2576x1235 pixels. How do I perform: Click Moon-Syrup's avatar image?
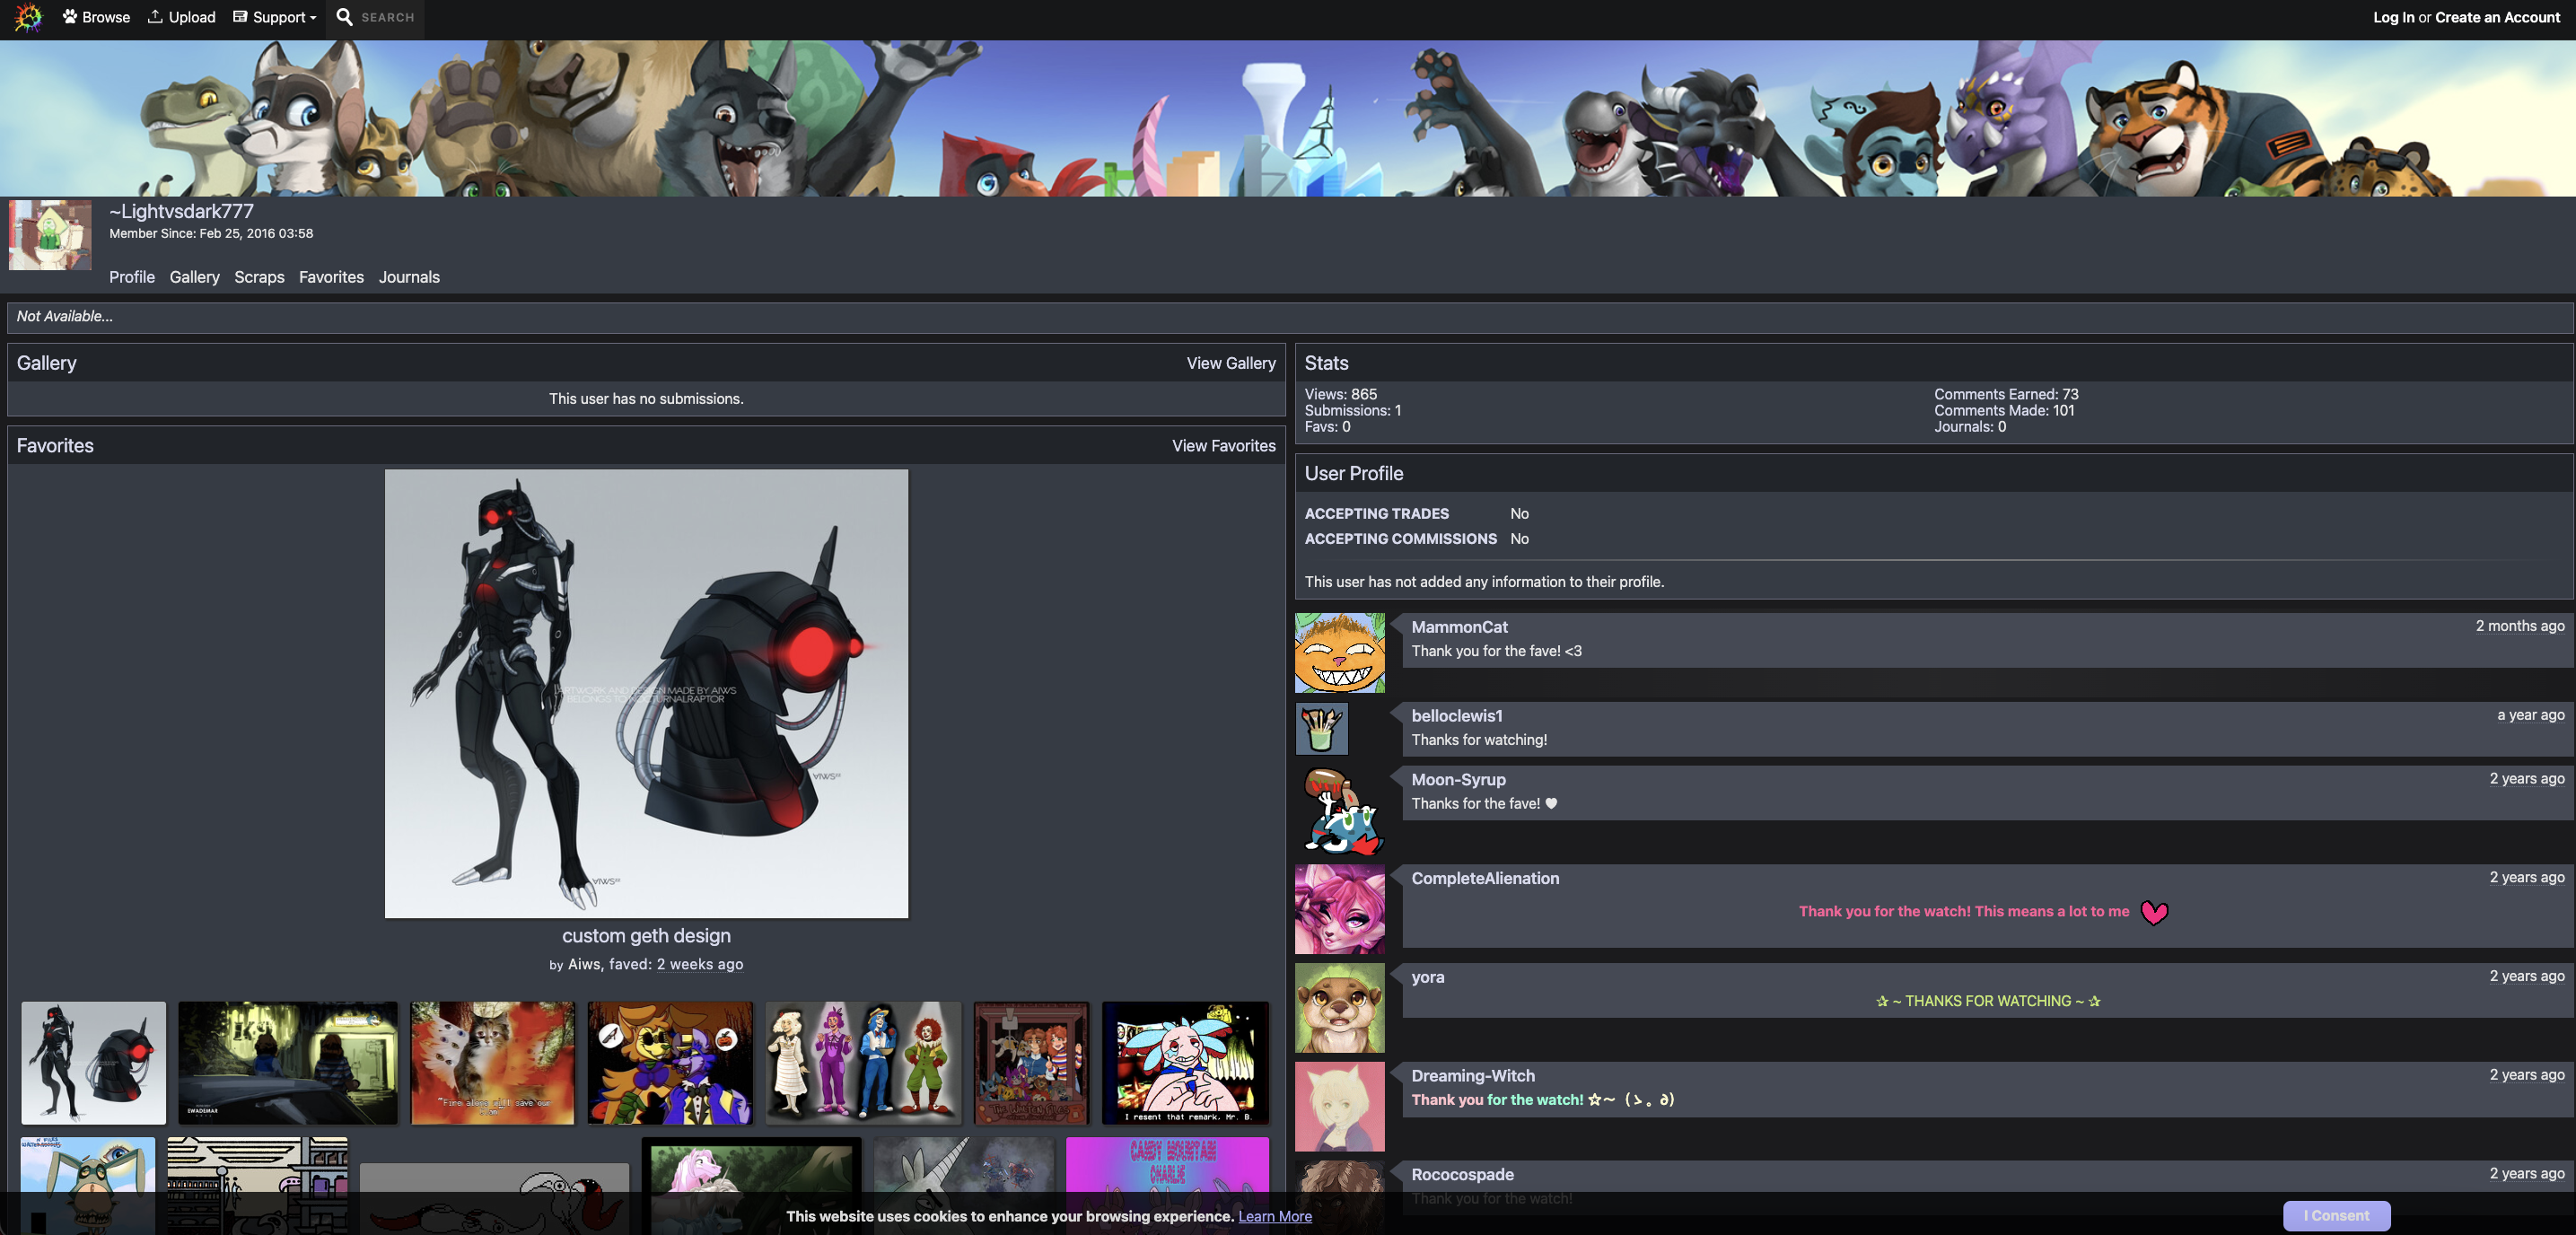(x=1339, y=811)
